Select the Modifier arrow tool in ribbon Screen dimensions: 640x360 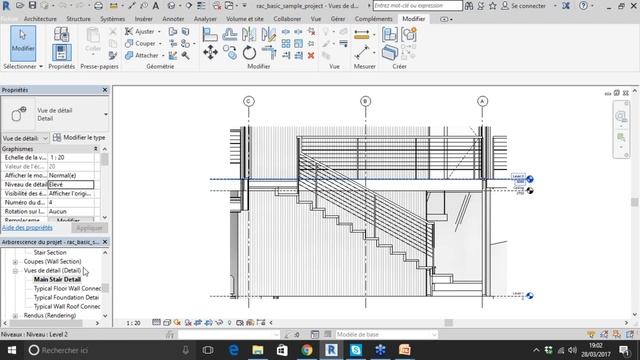point(22,43)
